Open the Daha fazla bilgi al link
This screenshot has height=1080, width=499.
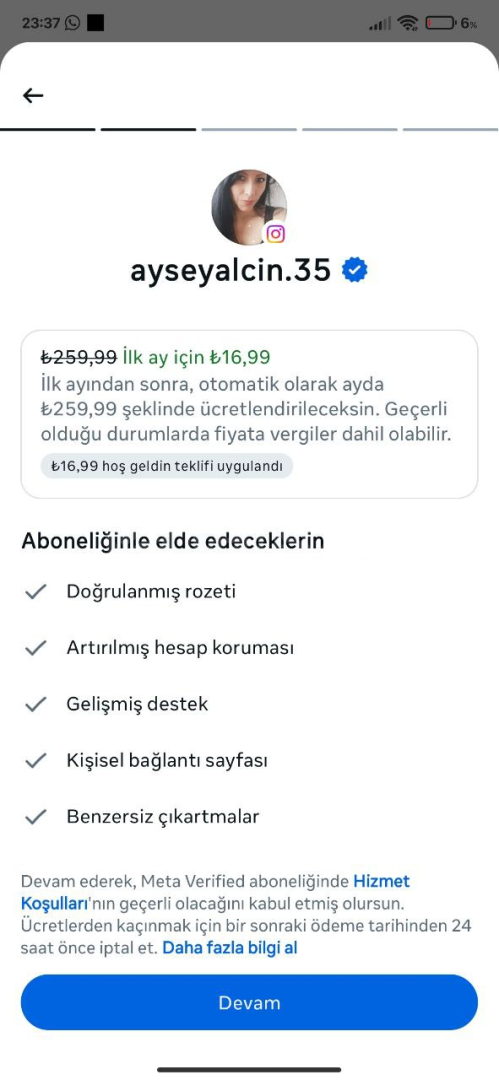(x=230, y=948)
